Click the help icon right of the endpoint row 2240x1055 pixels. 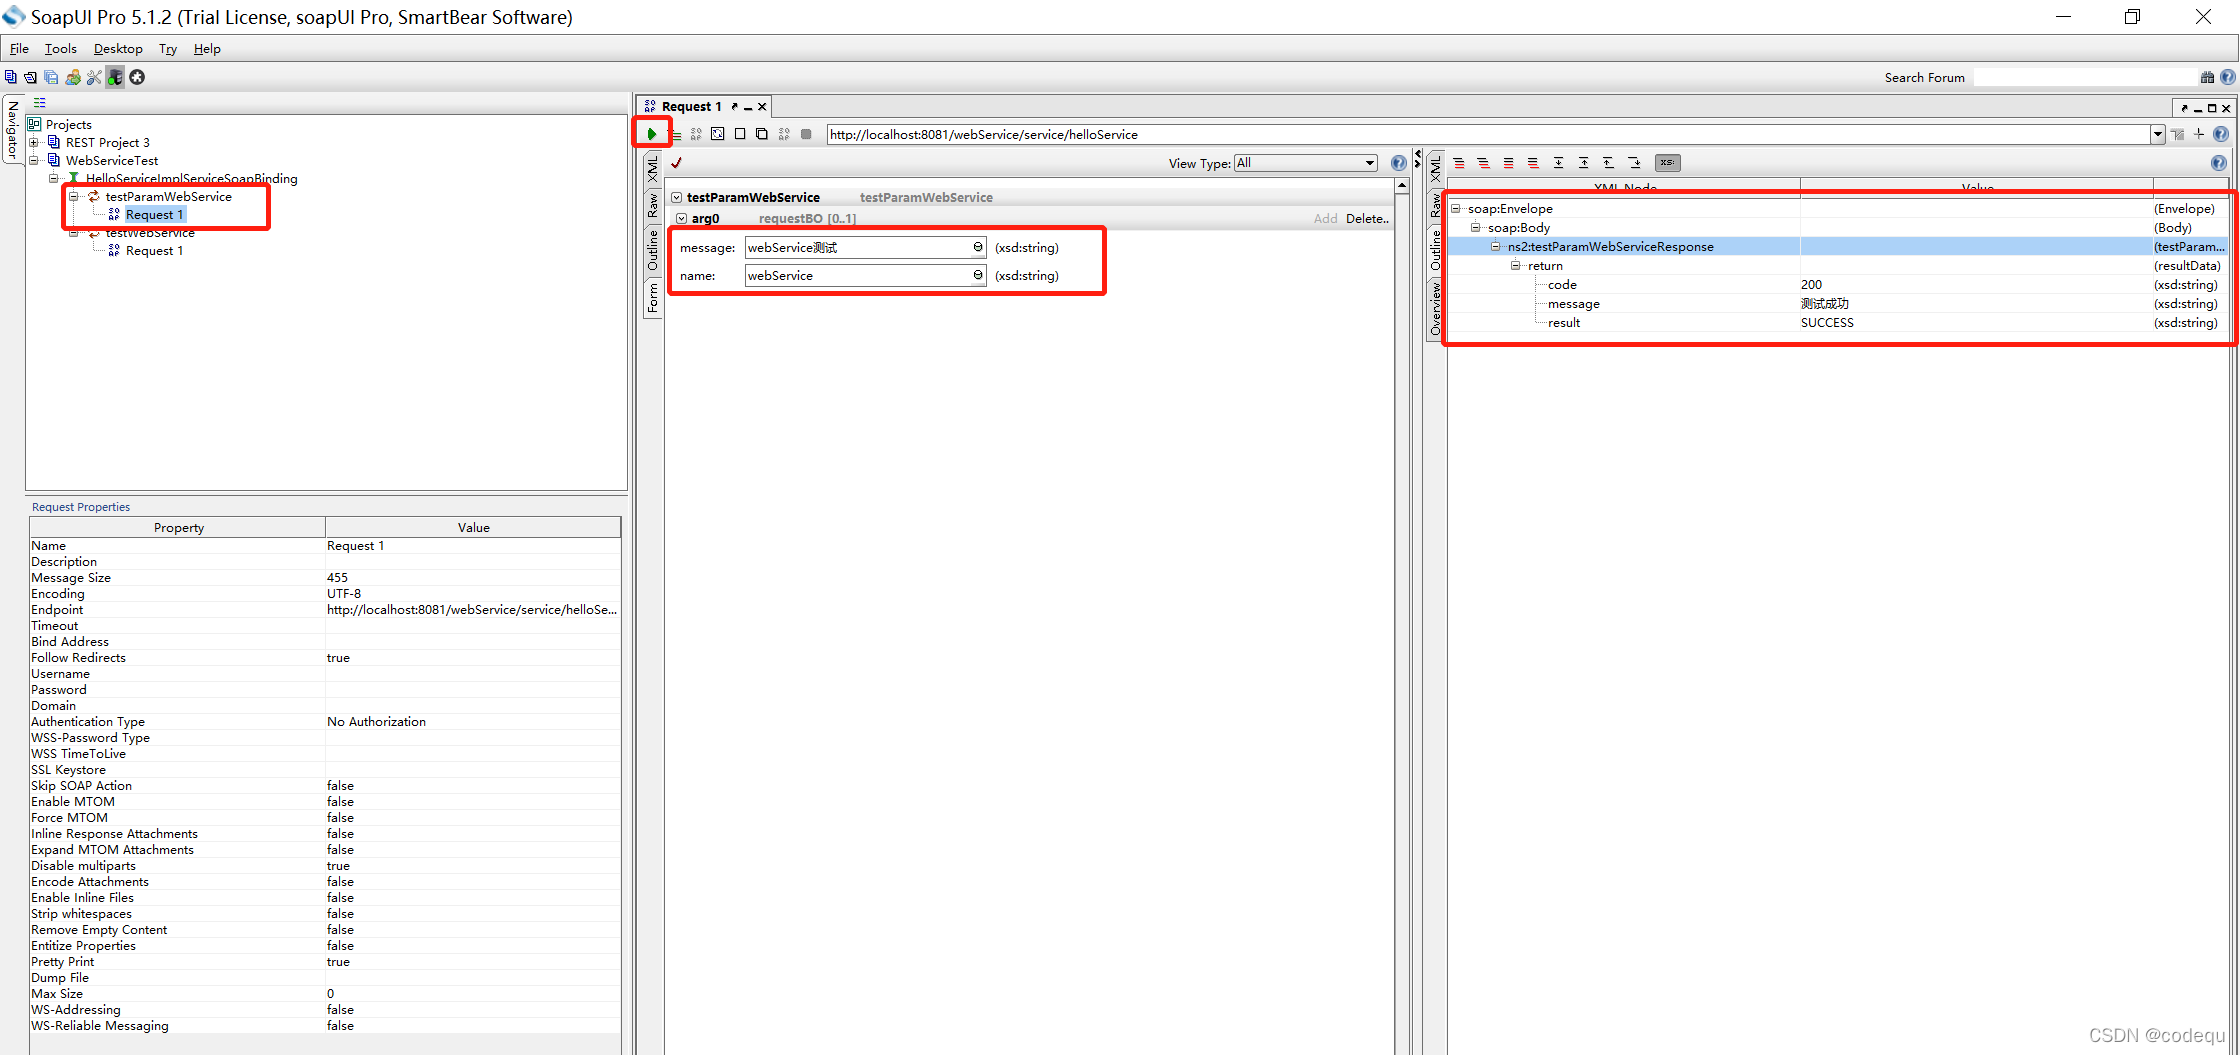tap(2221, 134)
